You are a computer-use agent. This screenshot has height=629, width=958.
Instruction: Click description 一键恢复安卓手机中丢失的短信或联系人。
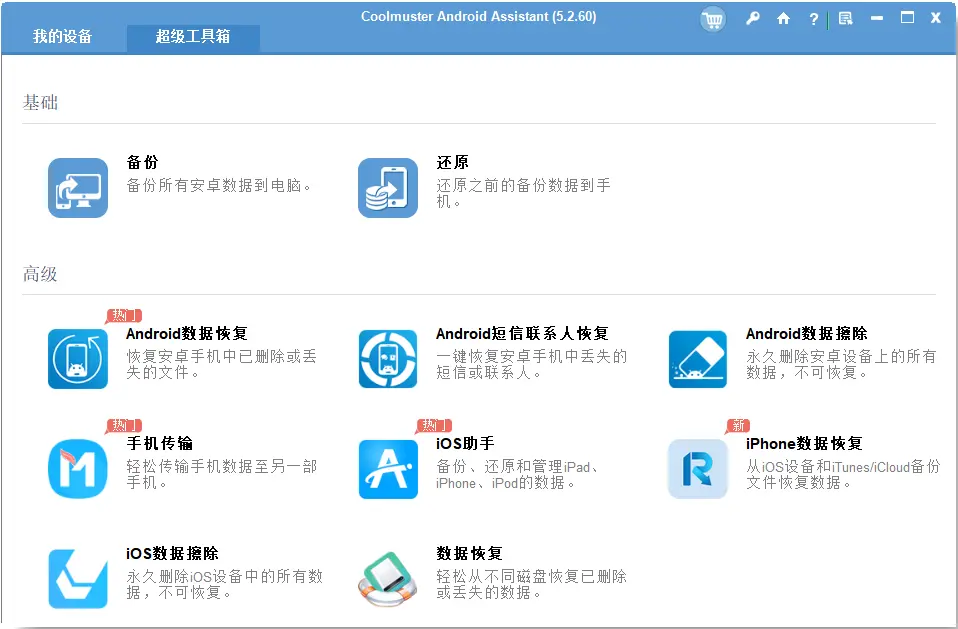[532, 364]
